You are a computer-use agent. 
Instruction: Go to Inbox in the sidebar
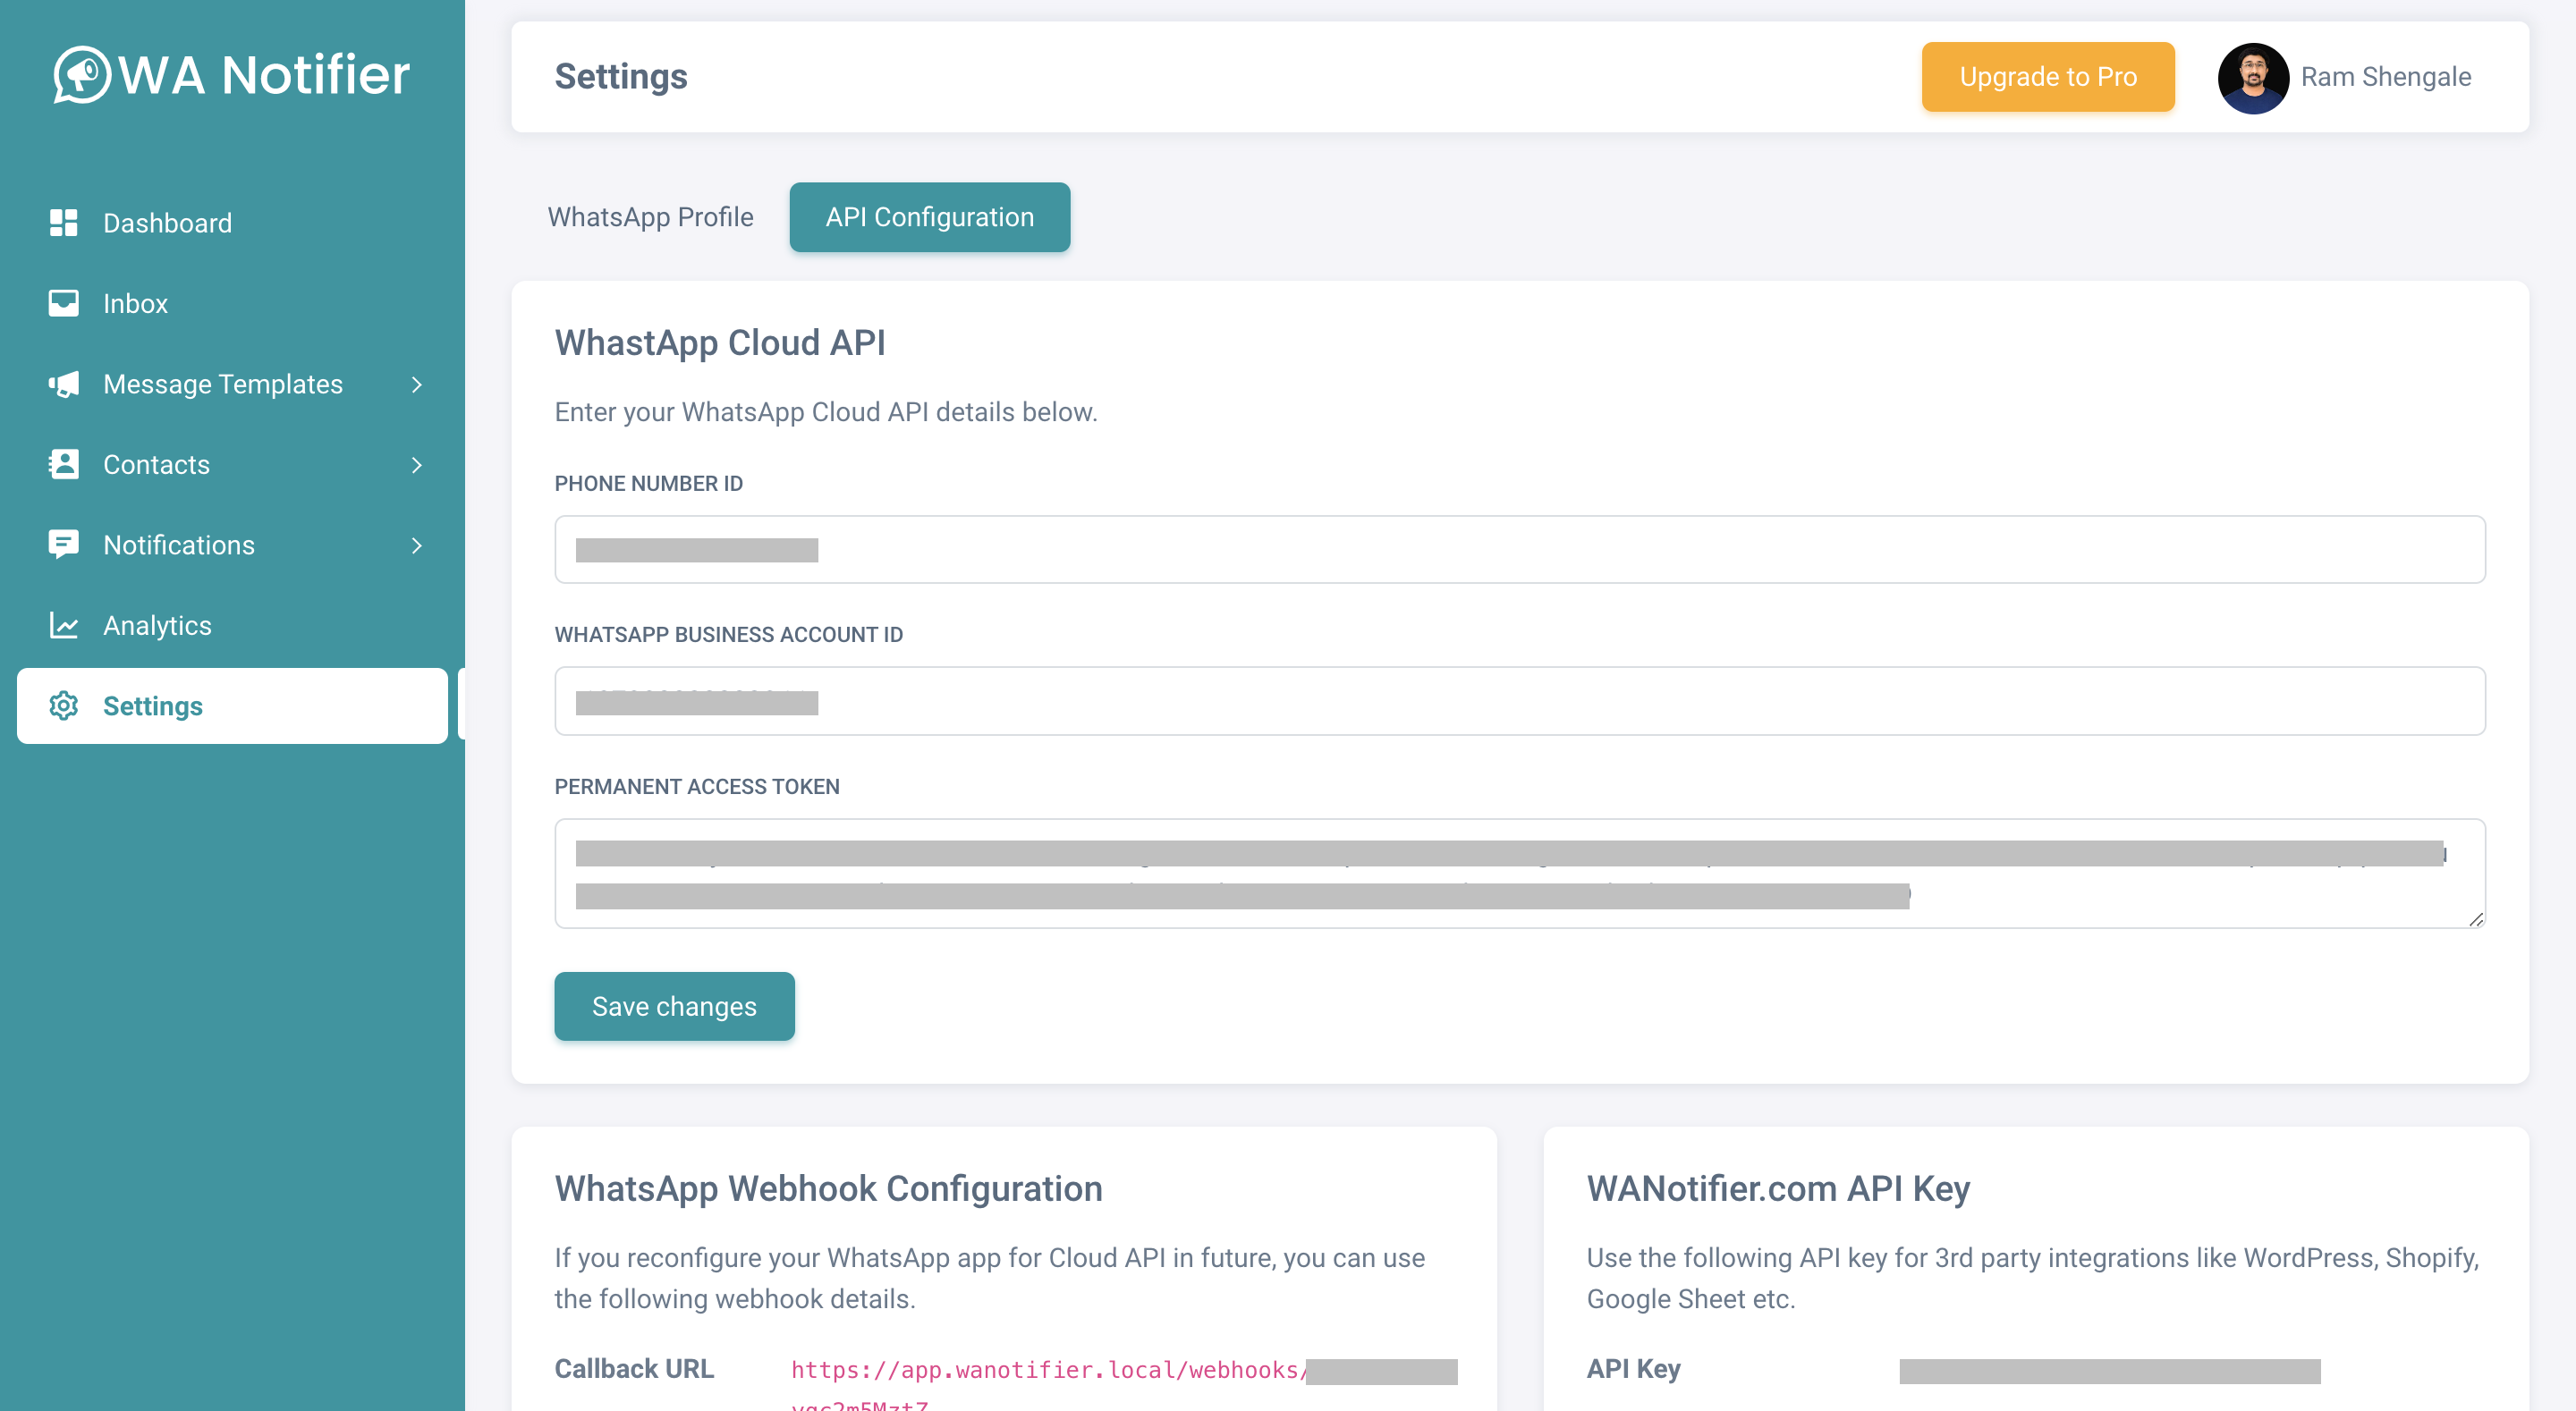232,303
